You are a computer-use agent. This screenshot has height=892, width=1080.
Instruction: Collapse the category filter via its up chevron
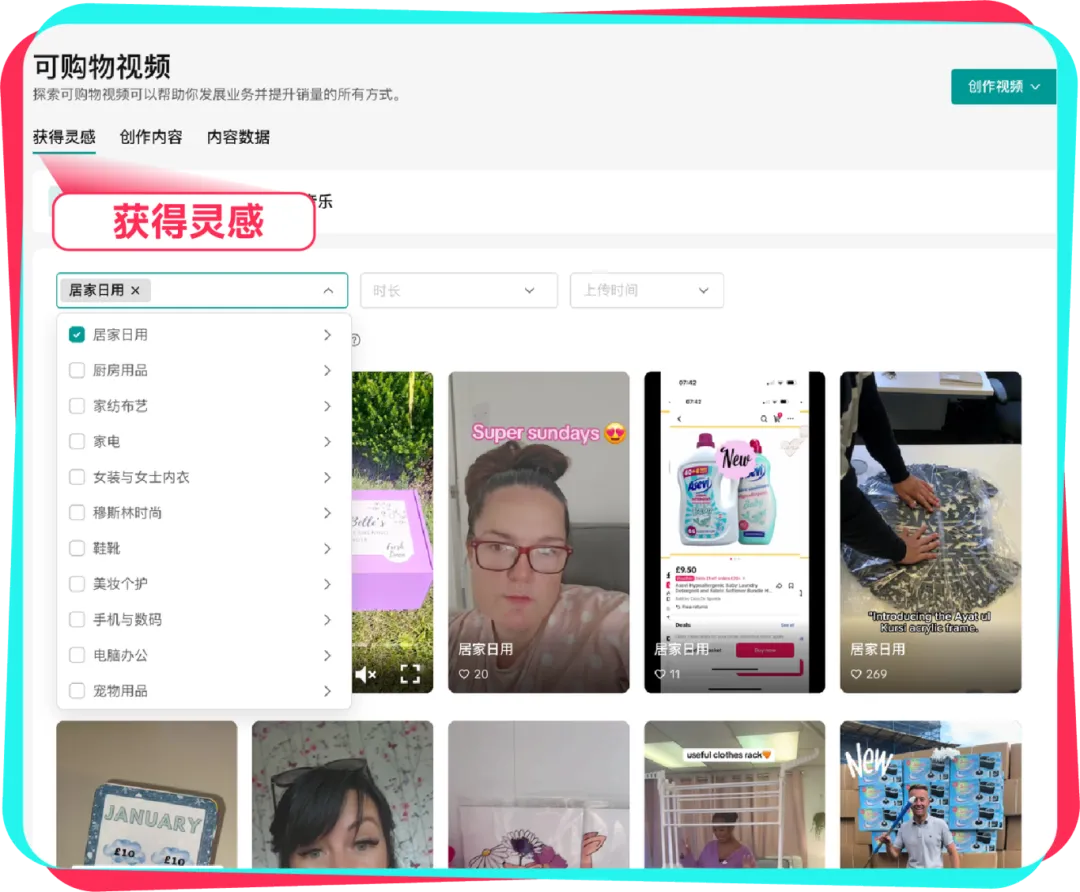(x=329, y=290)
